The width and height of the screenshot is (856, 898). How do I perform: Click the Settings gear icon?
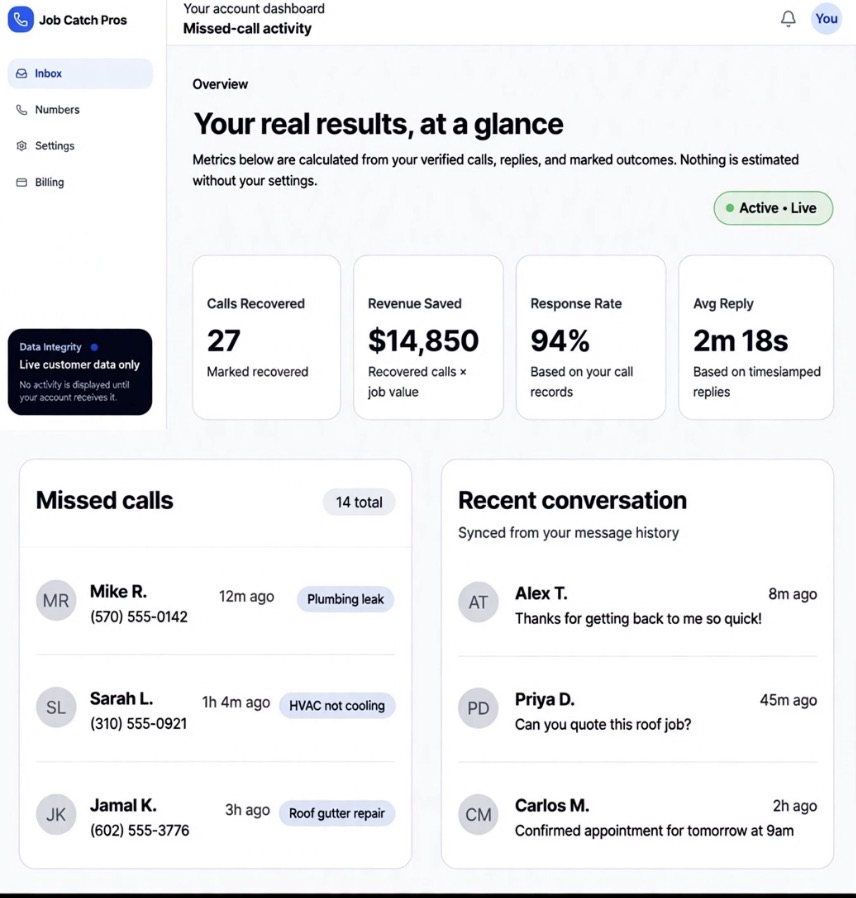coord(22,145)
